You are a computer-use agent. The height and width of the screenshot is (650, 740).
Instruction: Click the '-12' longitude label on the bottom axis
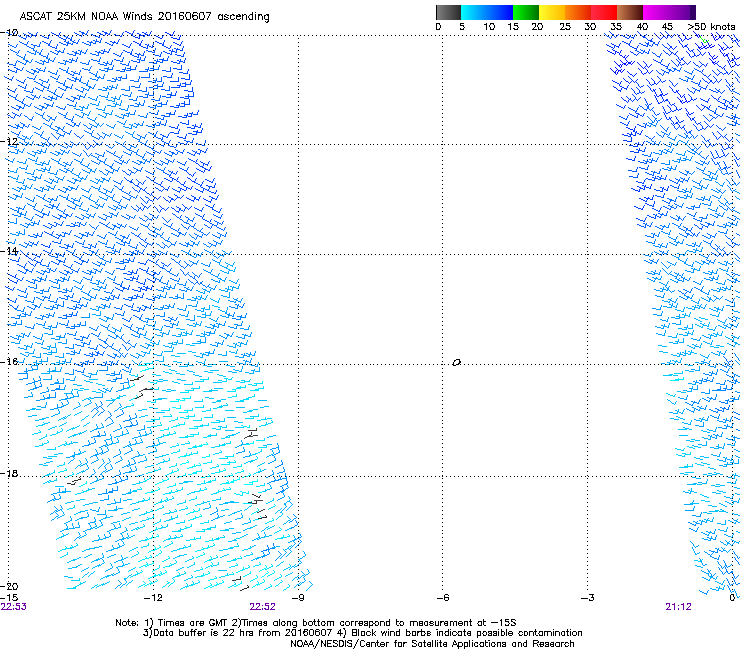pos(153,598)
